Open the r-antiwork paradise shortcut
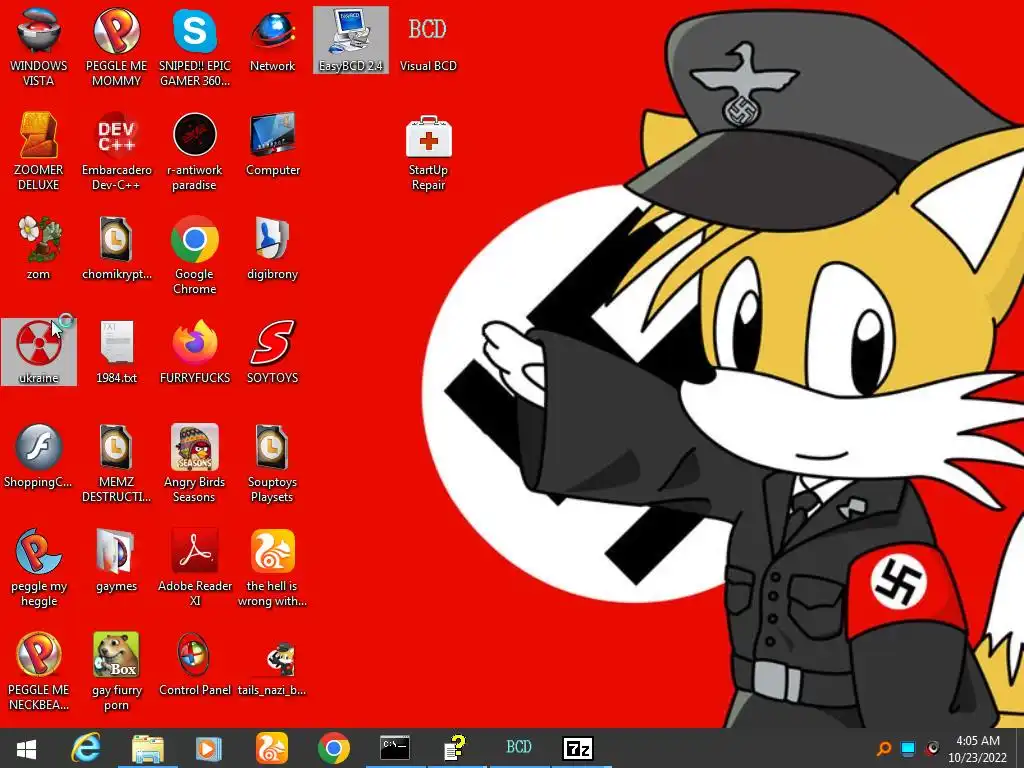The image size is (1024, 768). pyautogui.click(x=194, y=152)
